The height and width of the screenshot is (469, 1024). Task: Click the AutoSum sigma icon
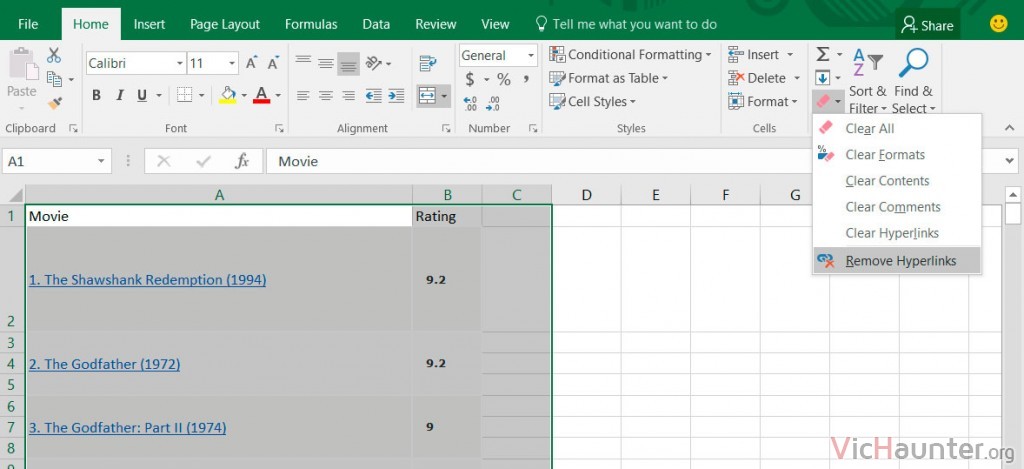click(823, 54)
